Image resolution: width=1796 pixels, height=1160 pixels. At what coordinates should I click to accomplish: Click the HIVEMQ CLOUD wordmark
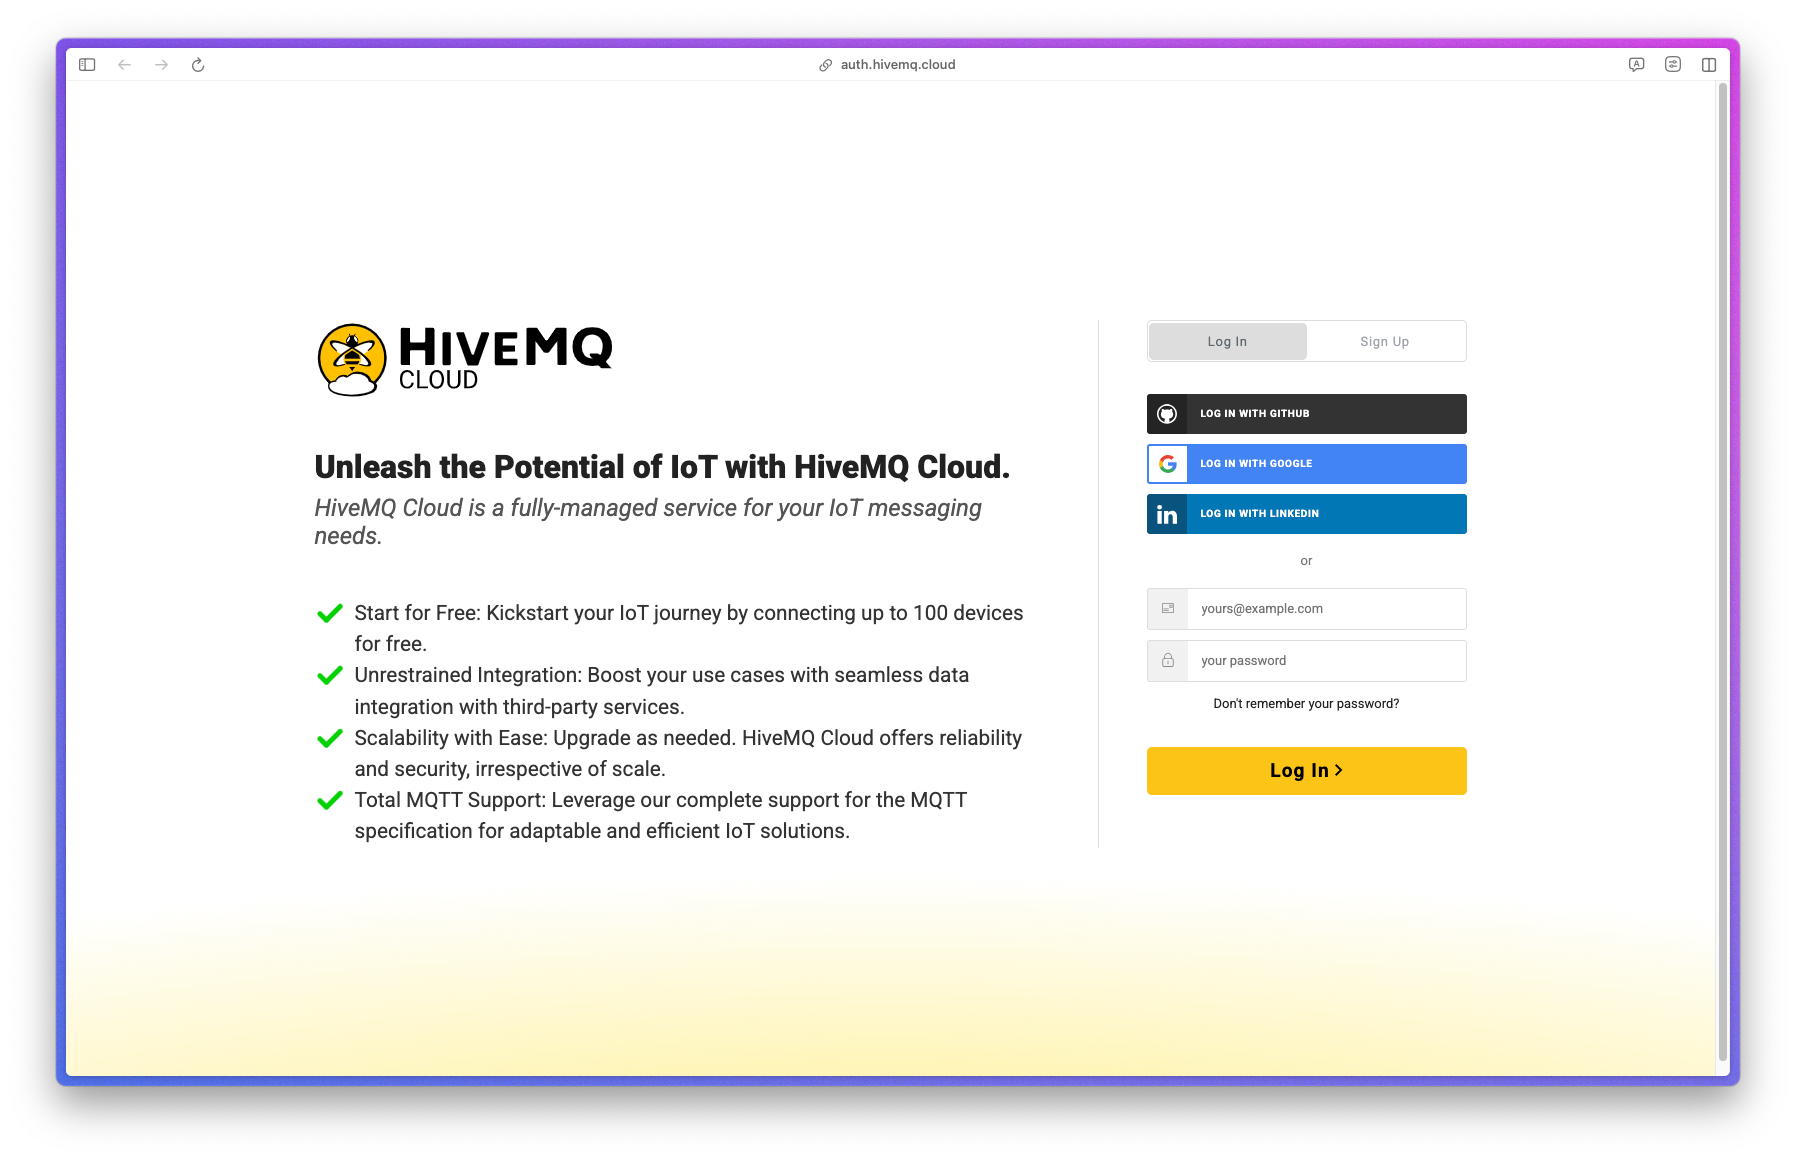point(505,359)
